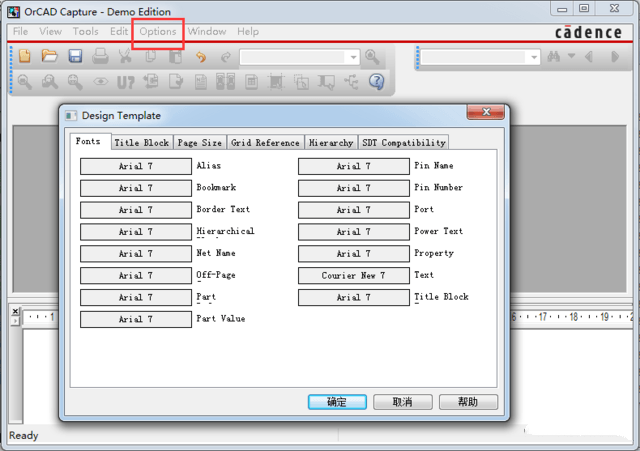Change the Title Block font button

(x=354, y=297)
